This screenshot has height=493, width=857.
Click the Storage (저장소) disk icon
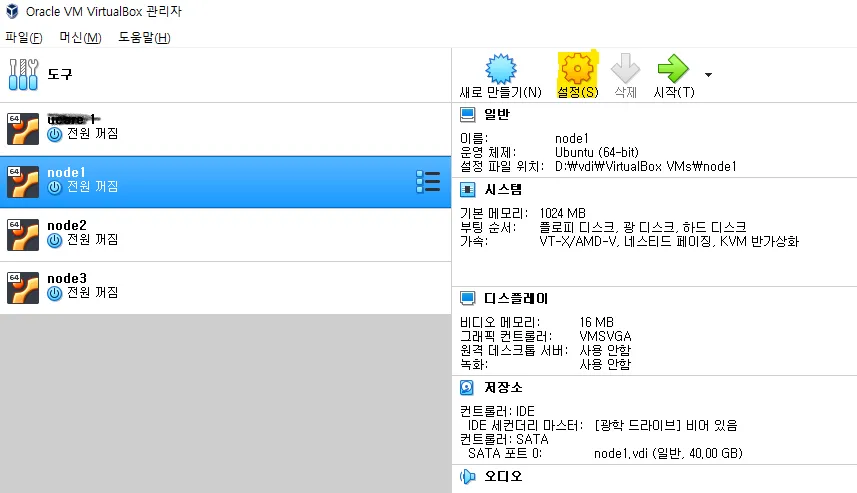(467, 388)
